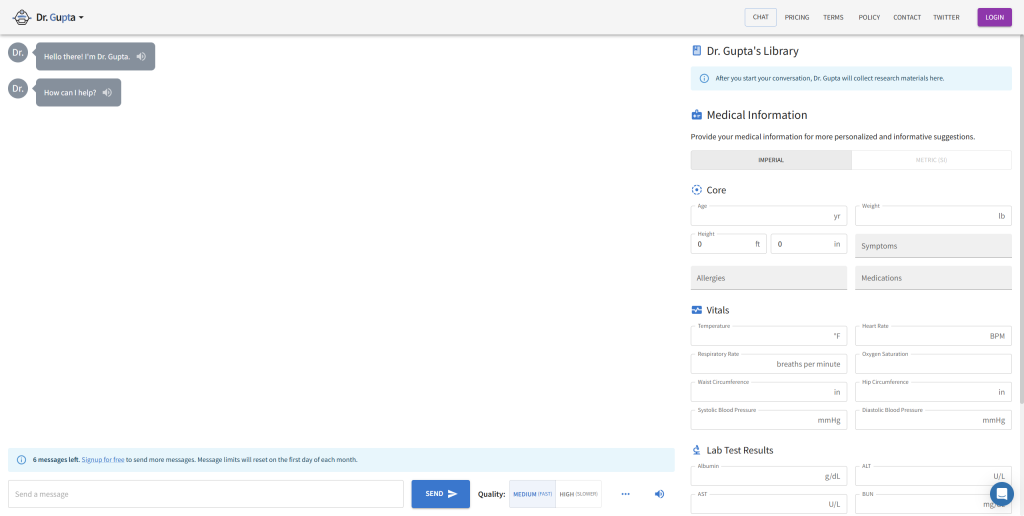Click the Symptoms field

tap(933, 246)
